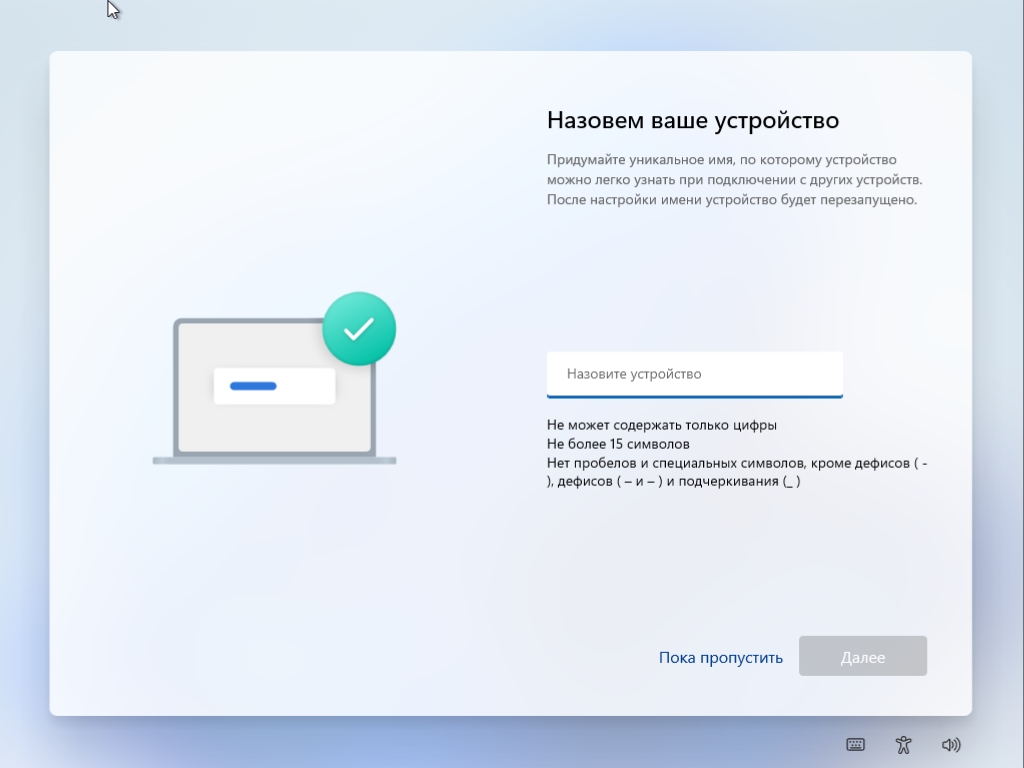Click the heading "Назовем ваше устройство"
Image resolution: width=1024 pixels, height=768 pixels.
click(693, 120)
